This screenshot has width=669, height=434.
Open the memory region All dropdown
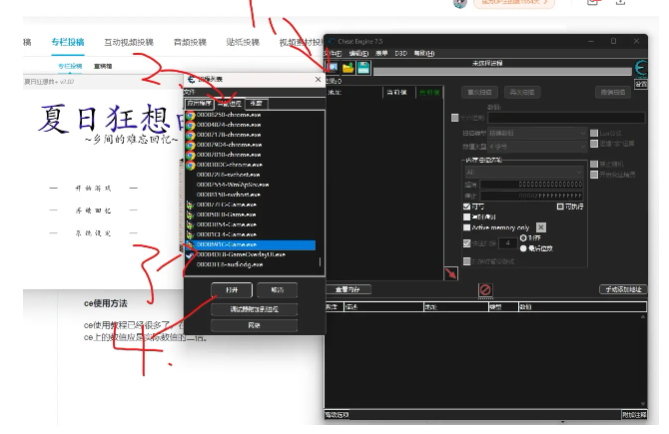click(x=524, y=172)
